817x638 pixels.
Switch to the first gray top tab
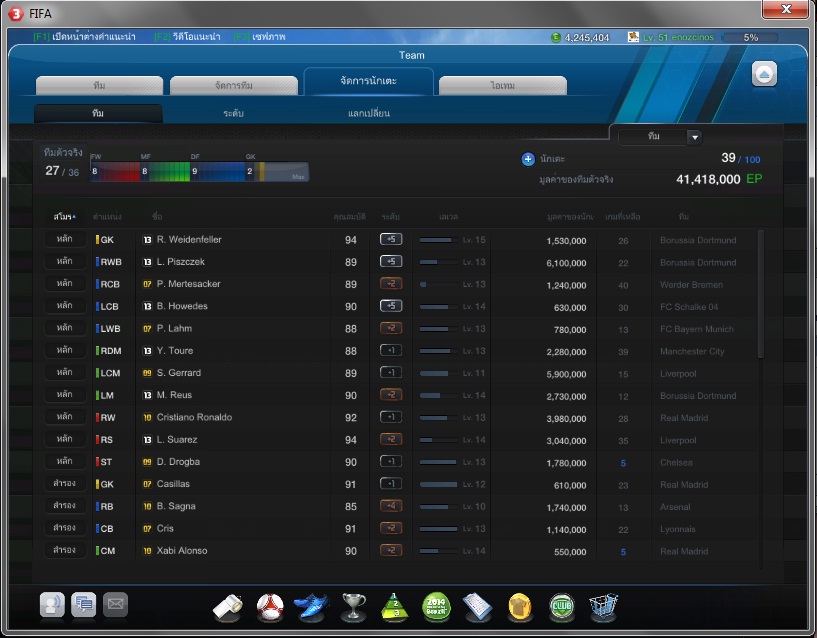pos(99,85)
